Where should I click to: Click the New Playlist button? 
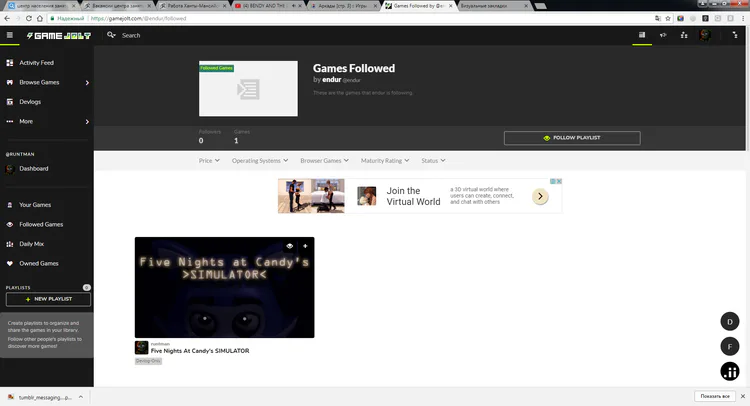pos(48,299)
